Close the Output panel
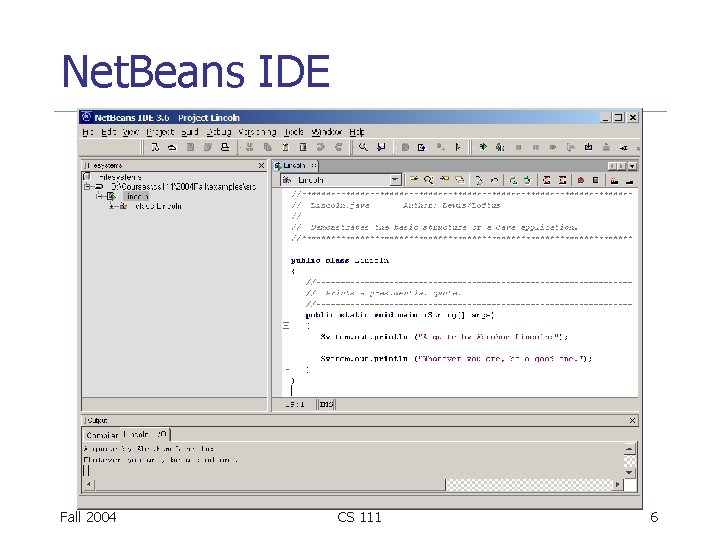 632,421
